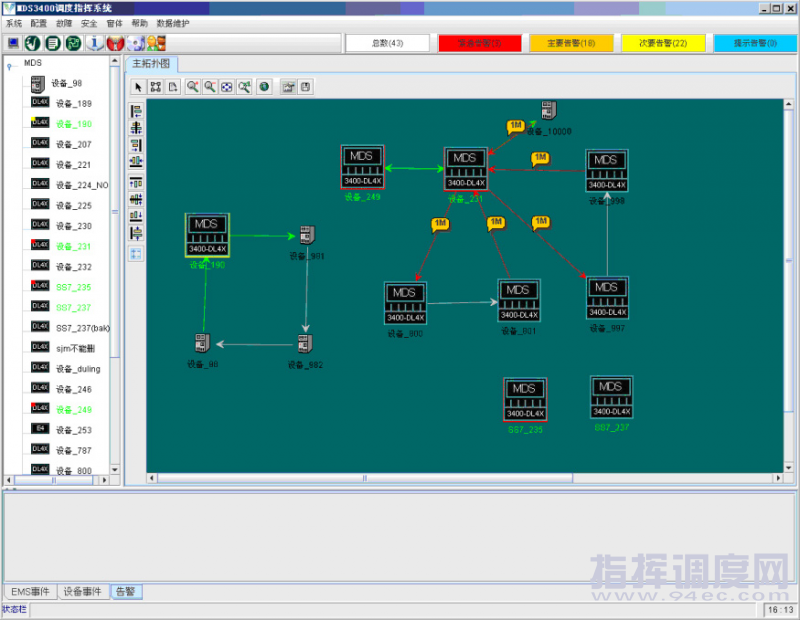
Task: Click the 设备_190 MDS node on topology
Action: point(207,235)
